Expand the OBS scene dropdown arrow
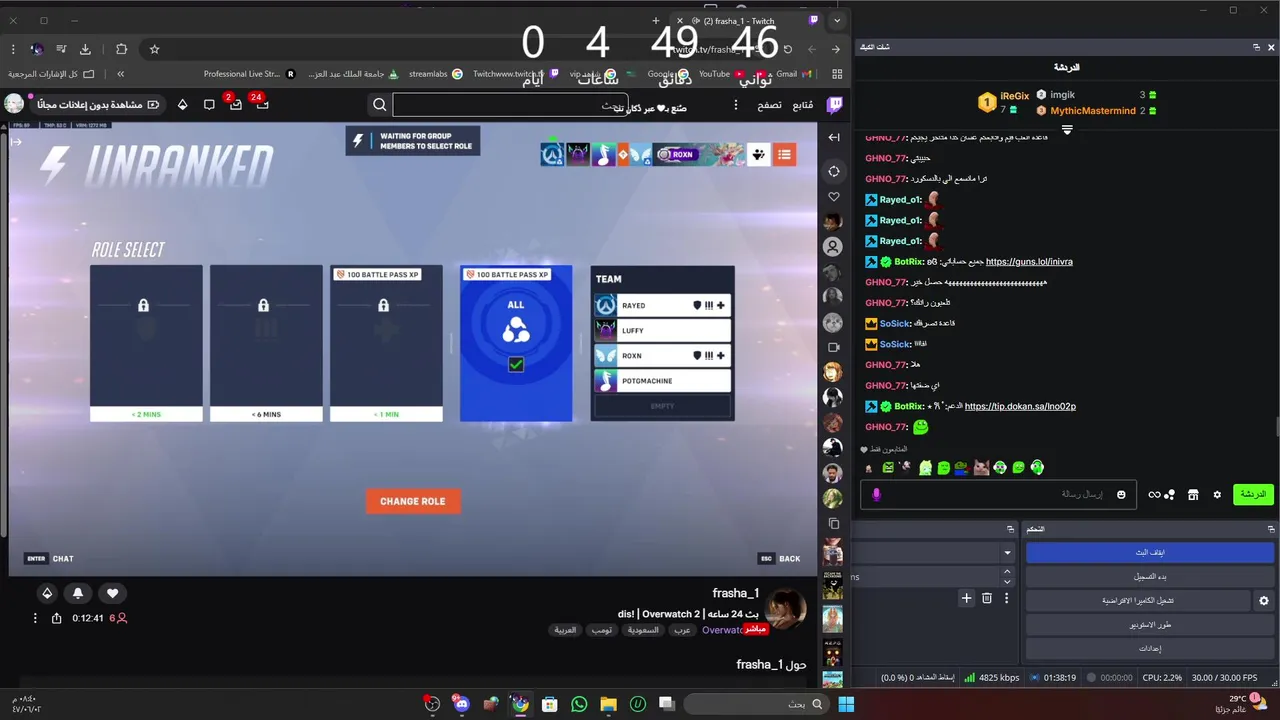This screenshot has width=1280, height=720. pos(1007,552)
